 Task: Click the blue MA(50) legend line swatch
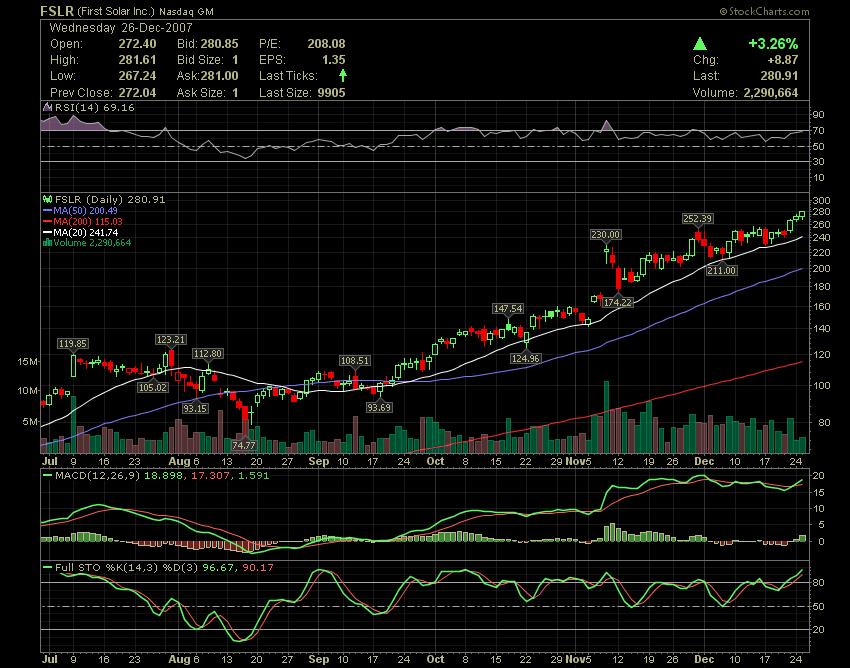click(48, 210)
